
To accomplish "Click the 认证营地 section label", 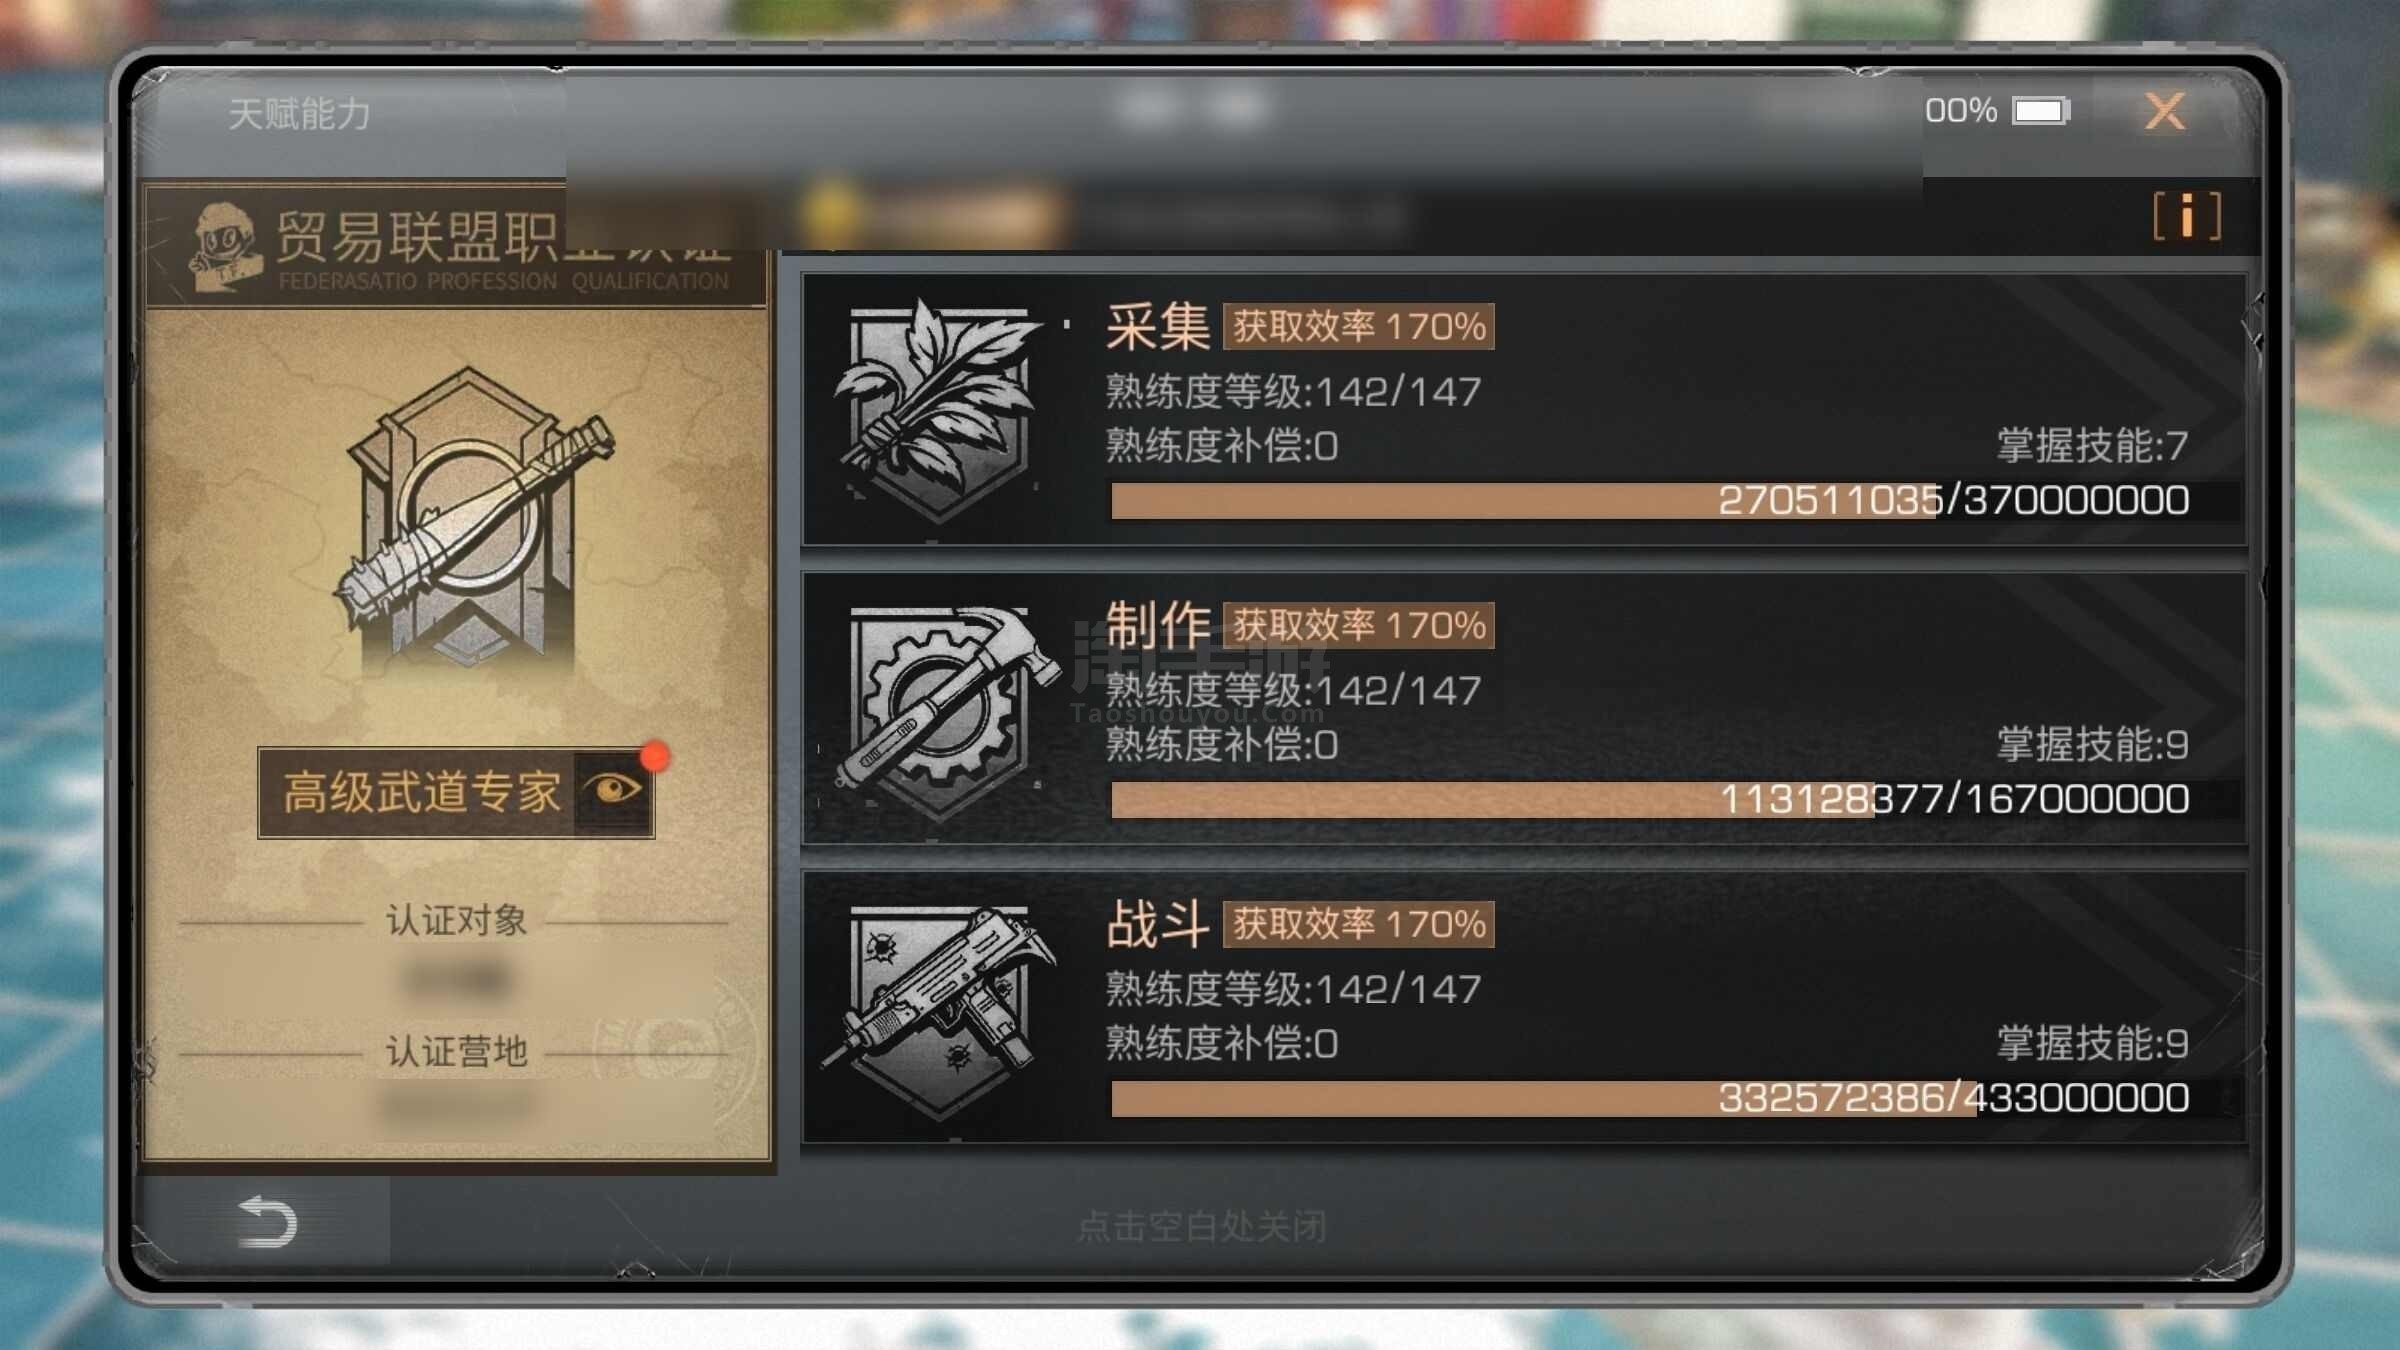I will click(456, 1051).
